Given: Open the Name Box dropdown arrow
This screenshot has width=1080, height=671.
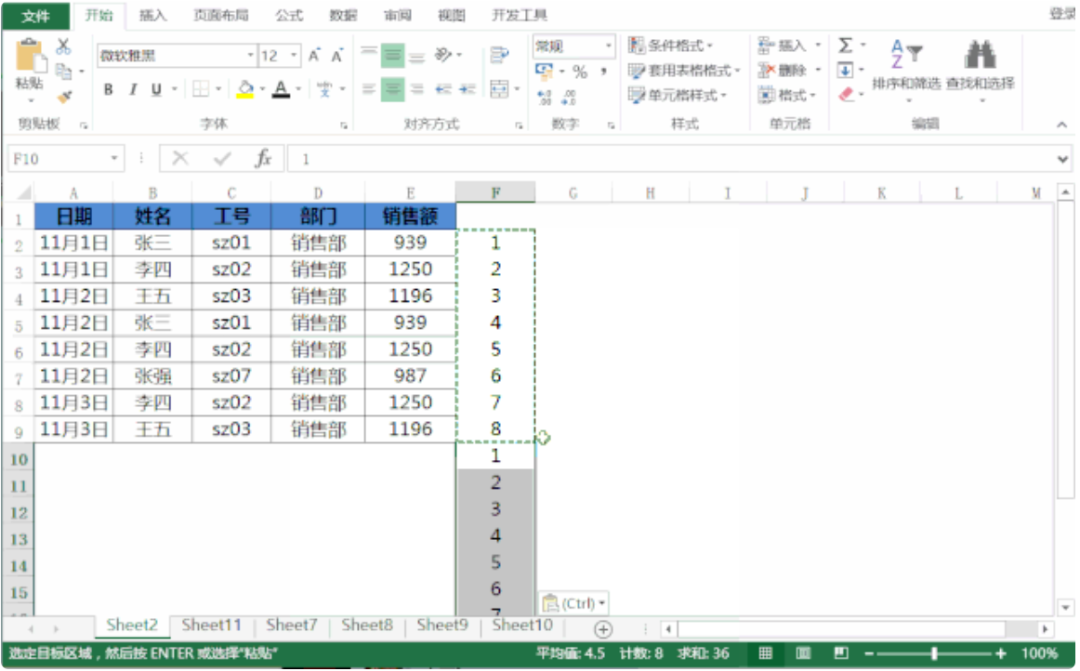Looking at the screenshot, I should point(114,158).
